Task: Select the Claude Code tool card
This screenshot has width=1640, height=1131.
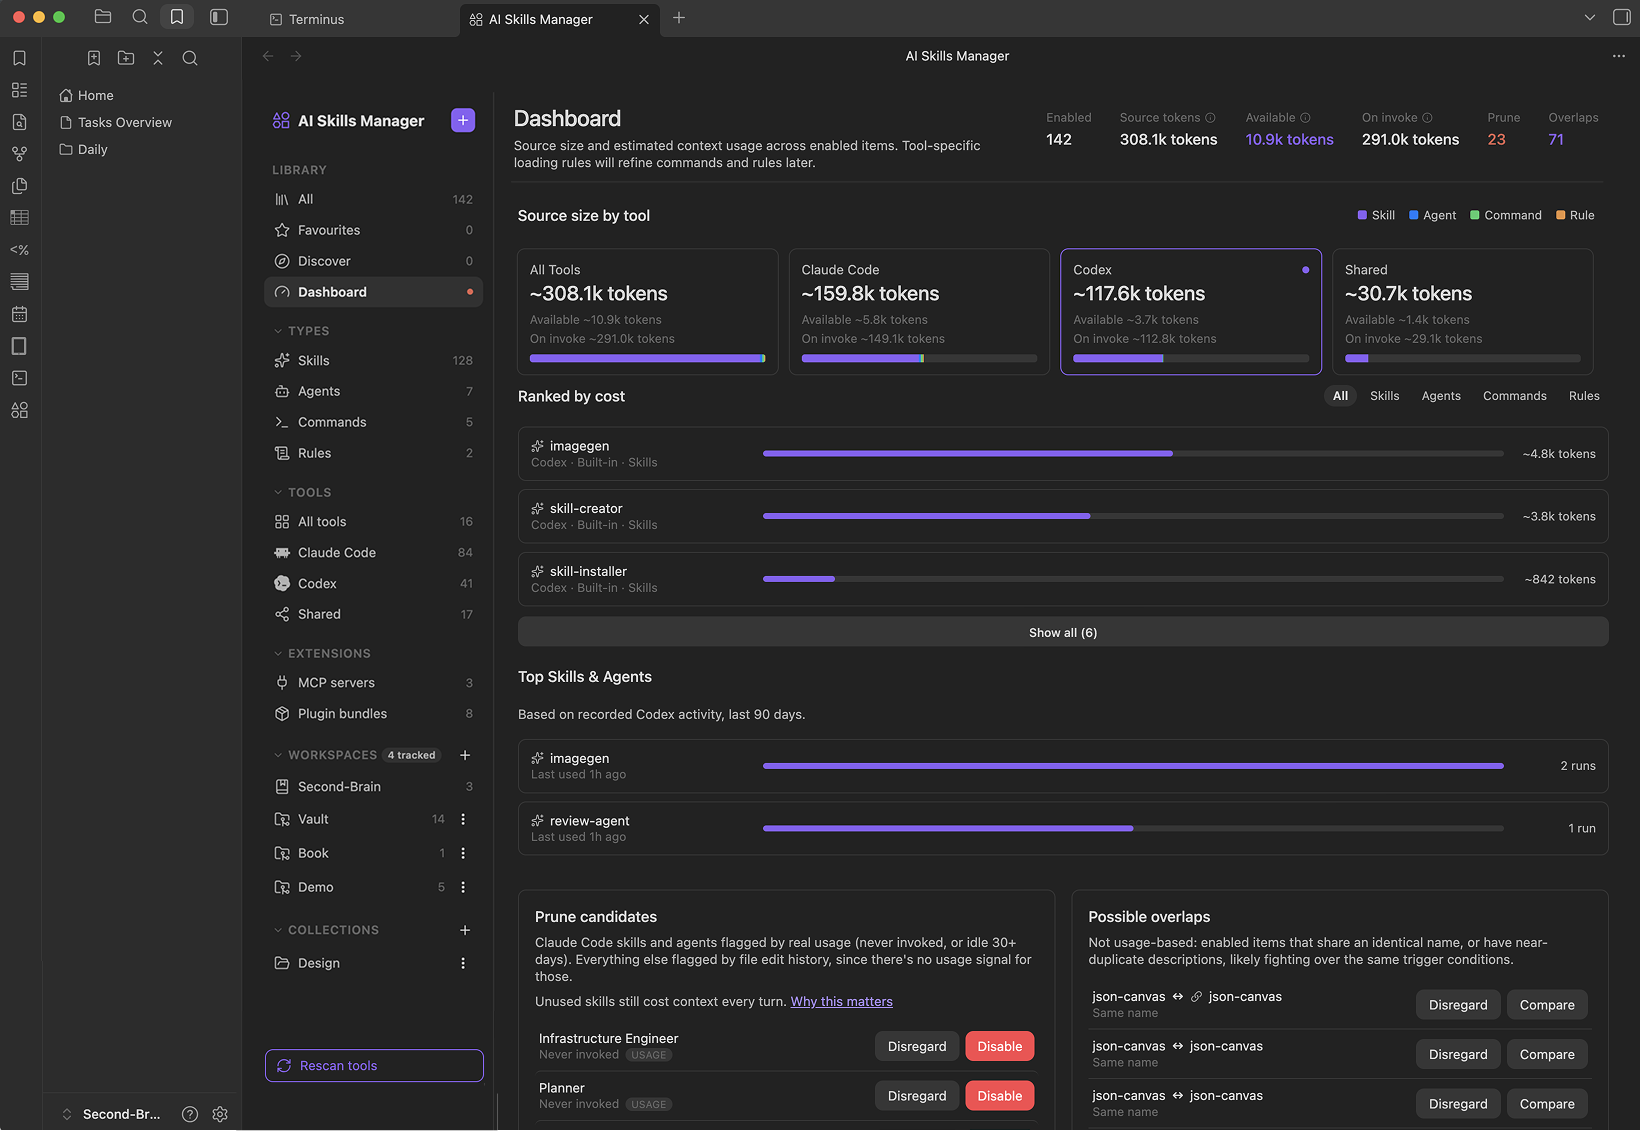Action: pos(919,312)
